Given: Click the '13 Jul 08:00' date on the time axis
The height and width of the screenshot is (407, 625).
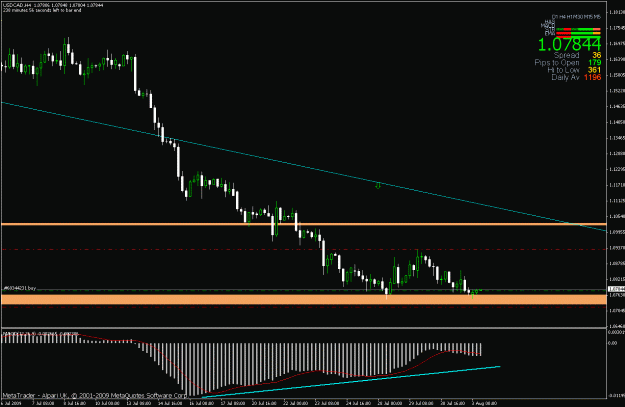Looking at the screenshot, I should [139, 403].
